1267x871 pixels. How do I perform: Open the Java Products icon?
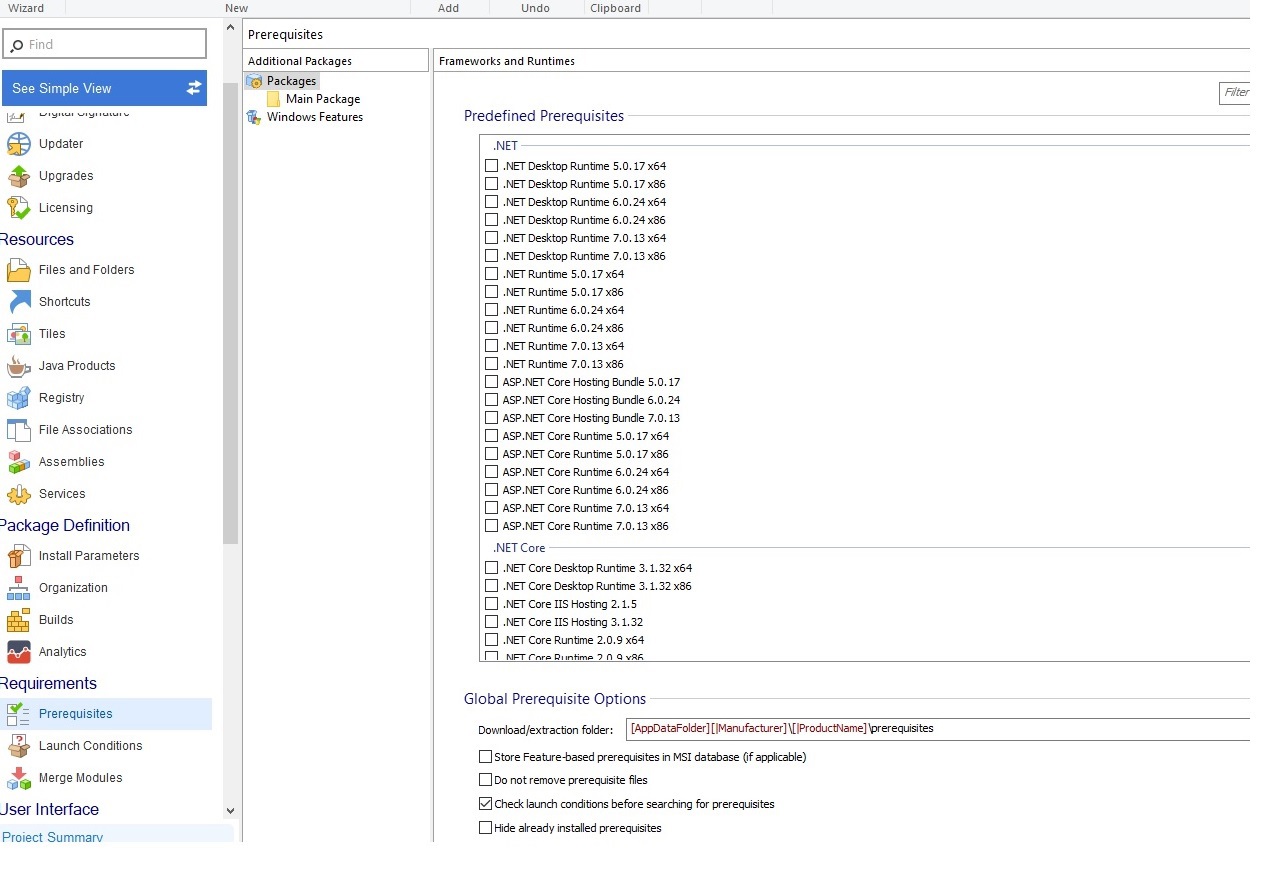click(19, 366)
